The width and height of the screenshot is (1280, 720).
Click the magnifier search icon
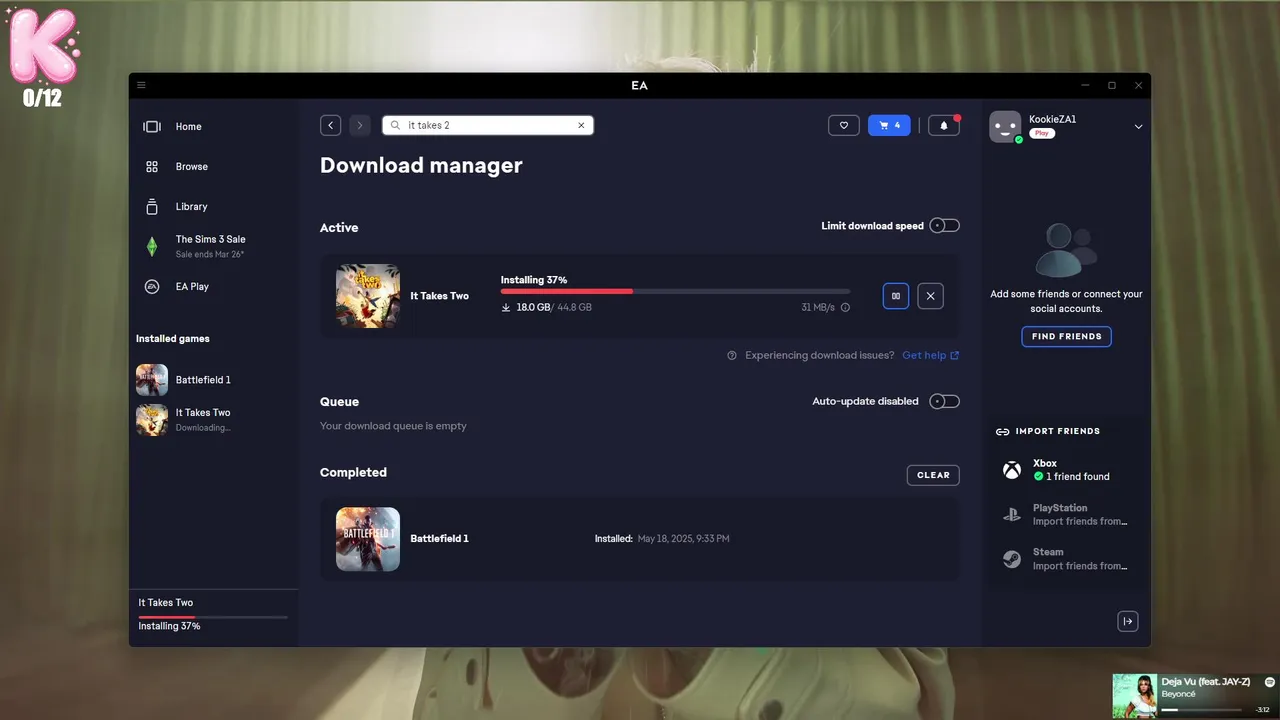click(x=395, y=125)
